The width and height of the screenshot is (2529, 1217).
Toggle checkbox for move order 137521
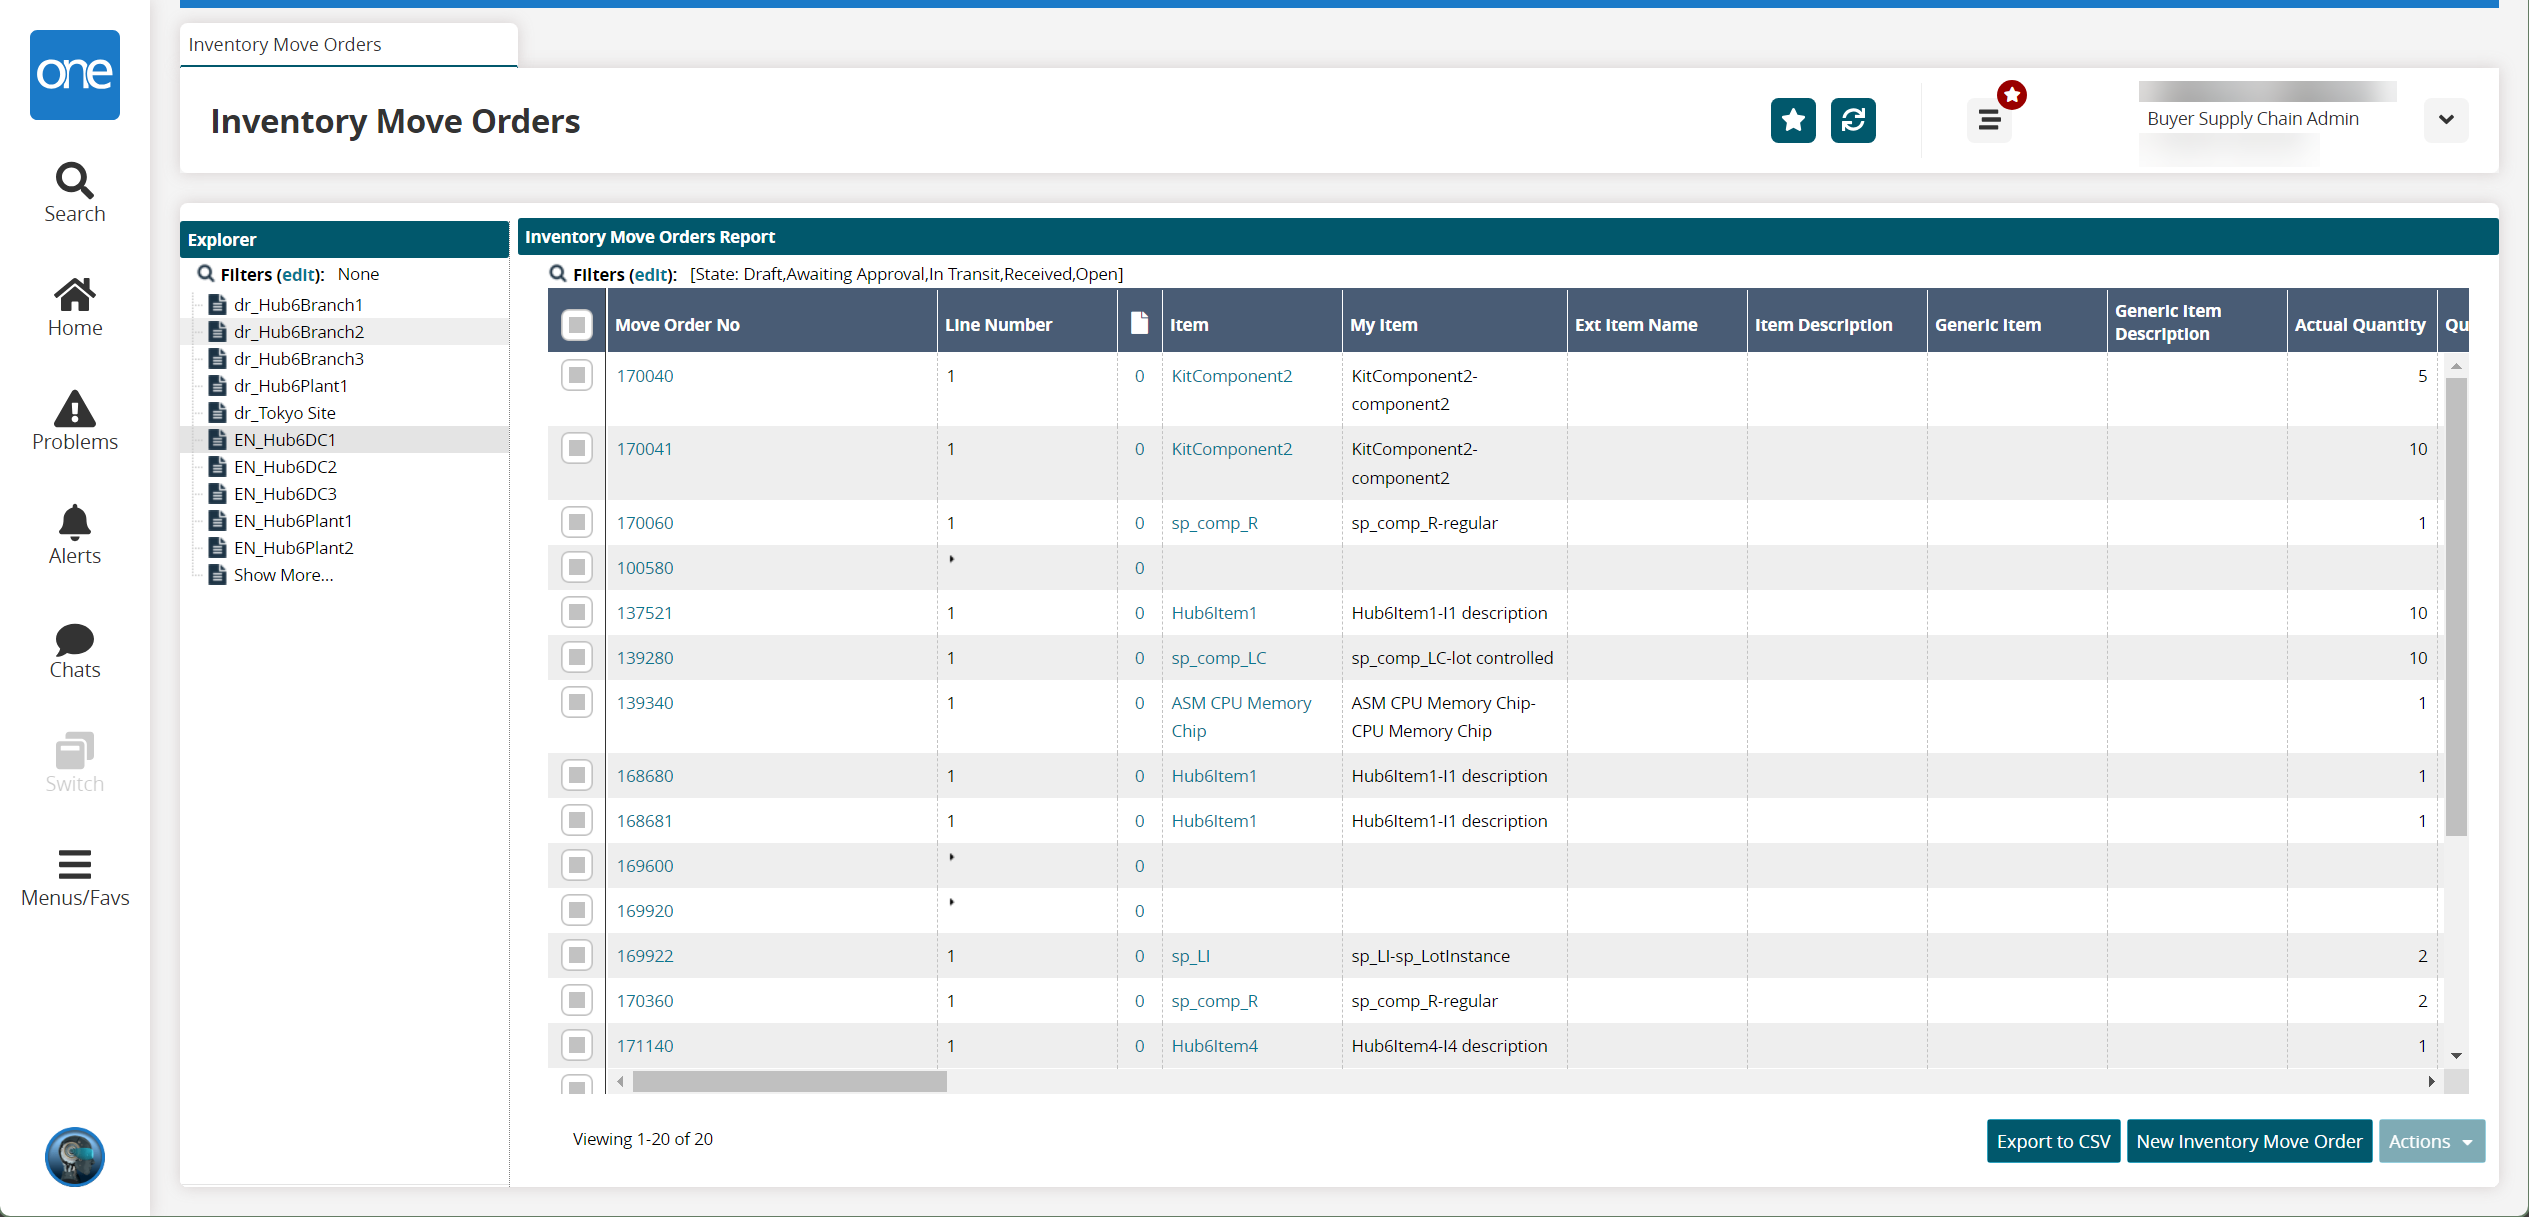pyautogui.click(x=576, y=613)
